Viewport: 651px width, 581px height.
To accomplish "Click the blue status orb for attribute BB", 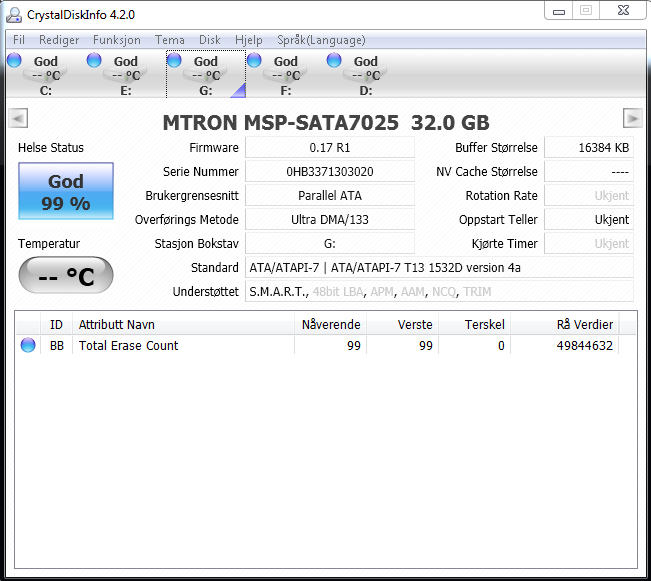I will 28,345.
